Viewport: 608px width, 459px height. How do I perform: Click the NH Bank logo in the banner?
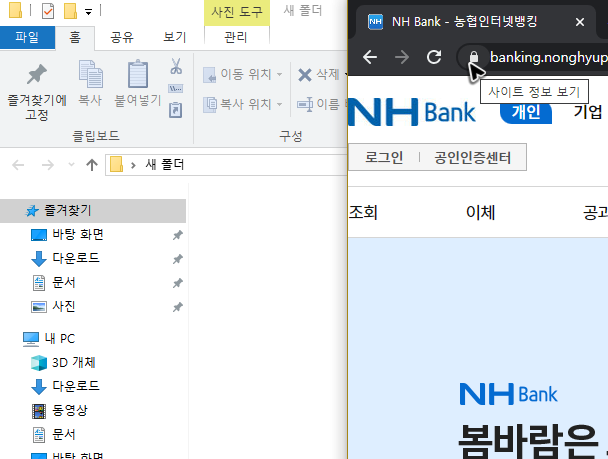(508, 394)
